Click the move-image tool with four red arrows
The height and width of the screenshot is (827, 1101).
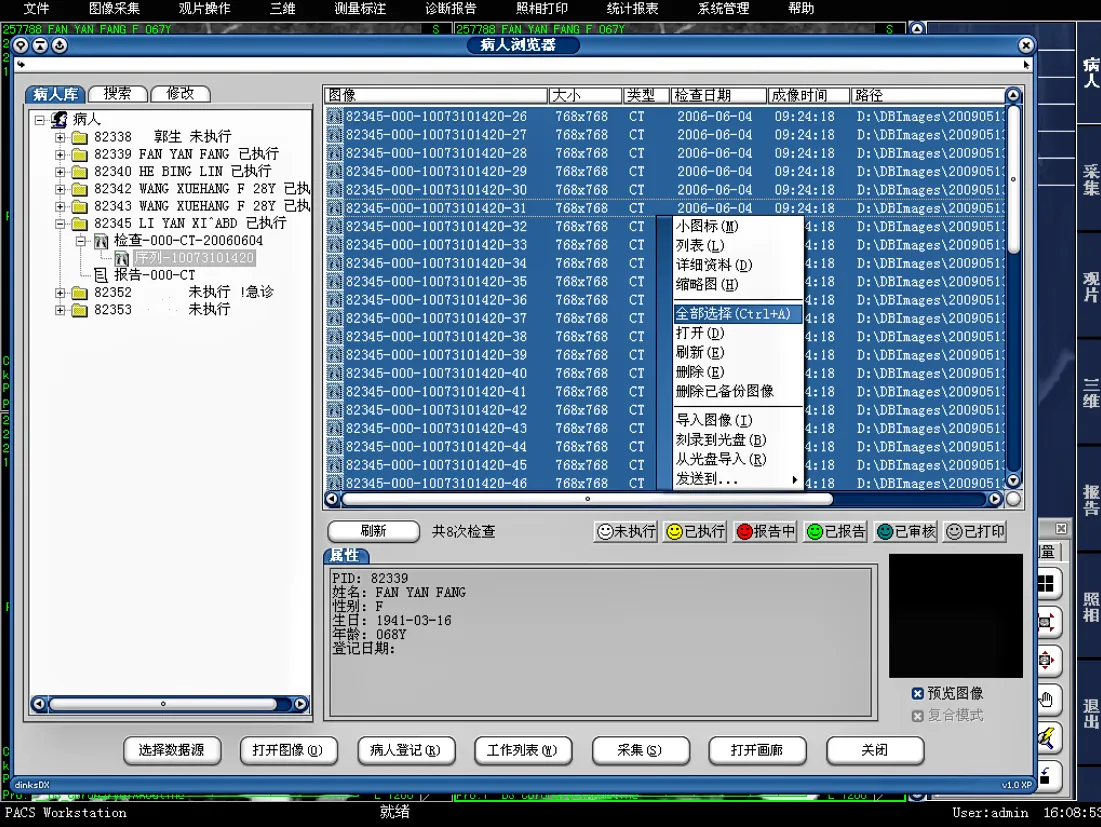point(1046,661)
